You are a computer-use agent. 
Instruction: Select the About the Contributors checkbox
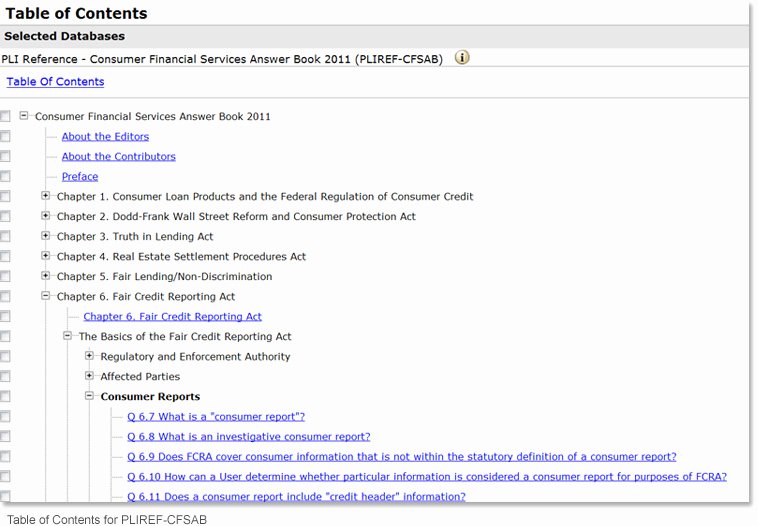coord(5,156)
